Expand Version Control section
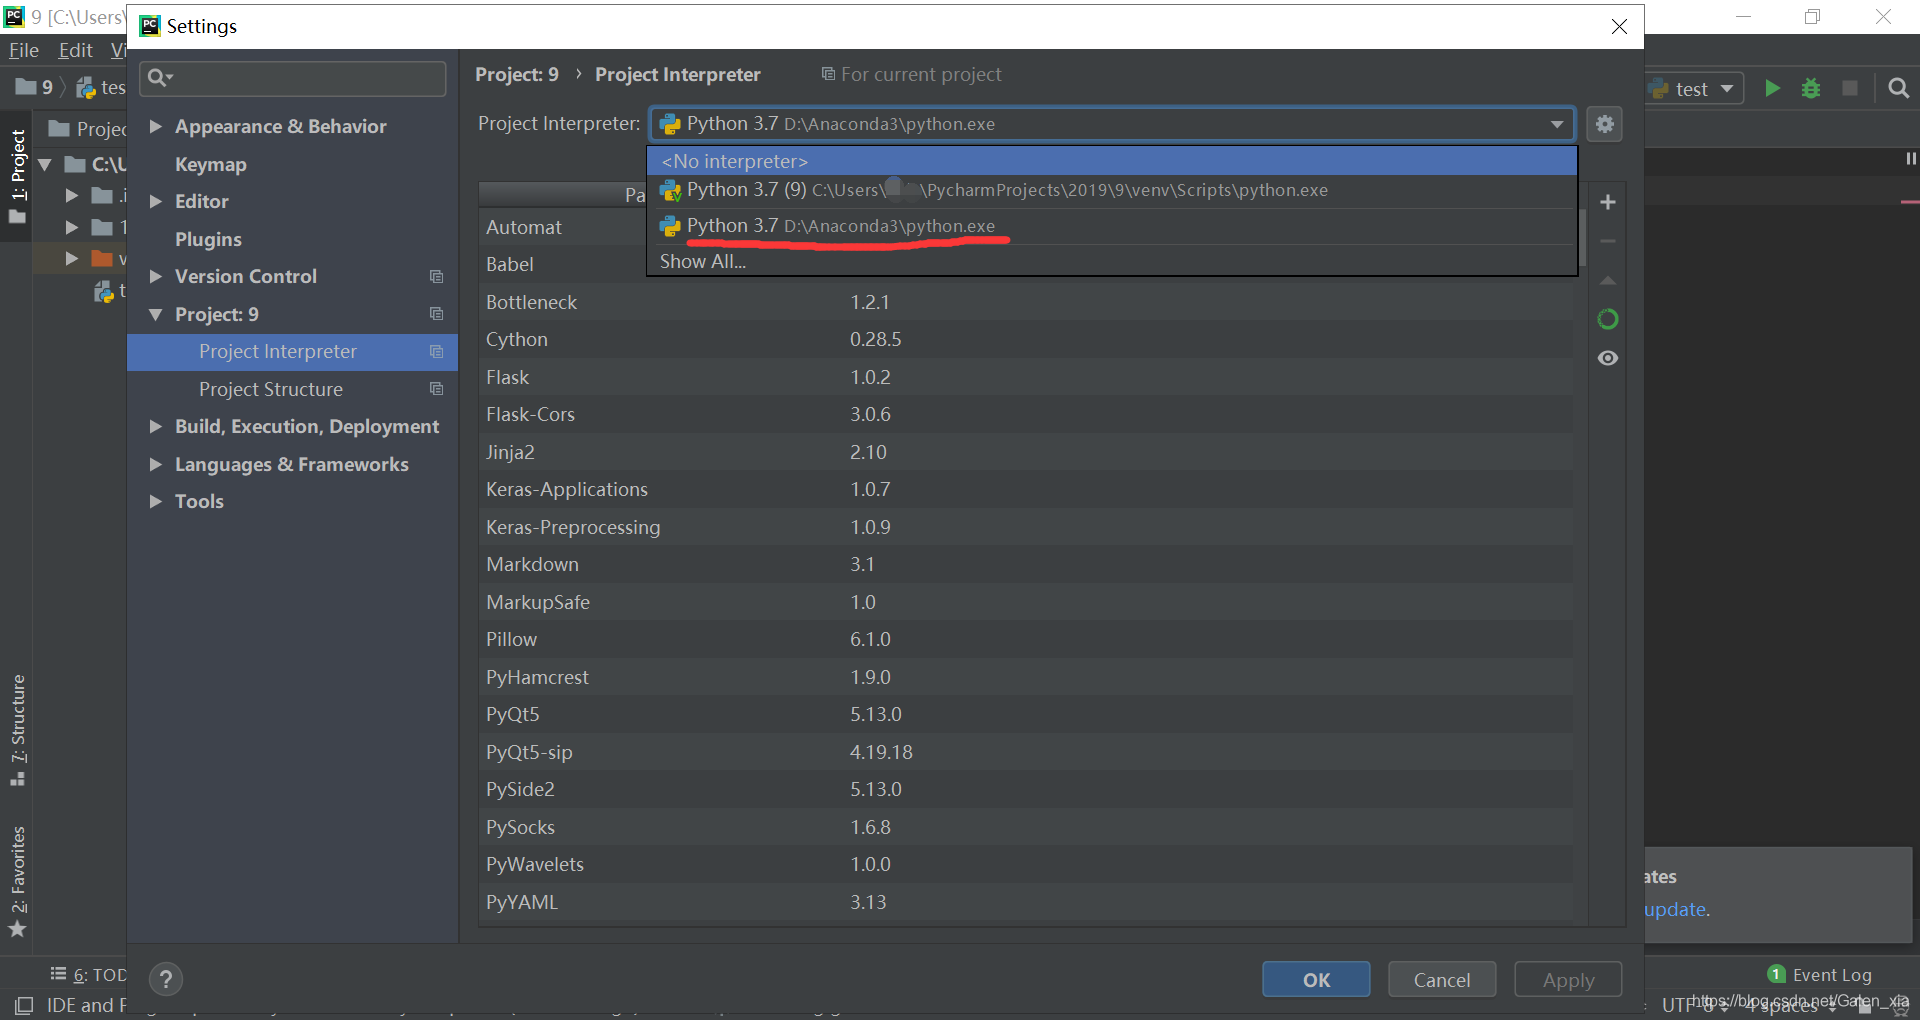The width and height of the screenshot is (1920, 1020). pos(155,276)
